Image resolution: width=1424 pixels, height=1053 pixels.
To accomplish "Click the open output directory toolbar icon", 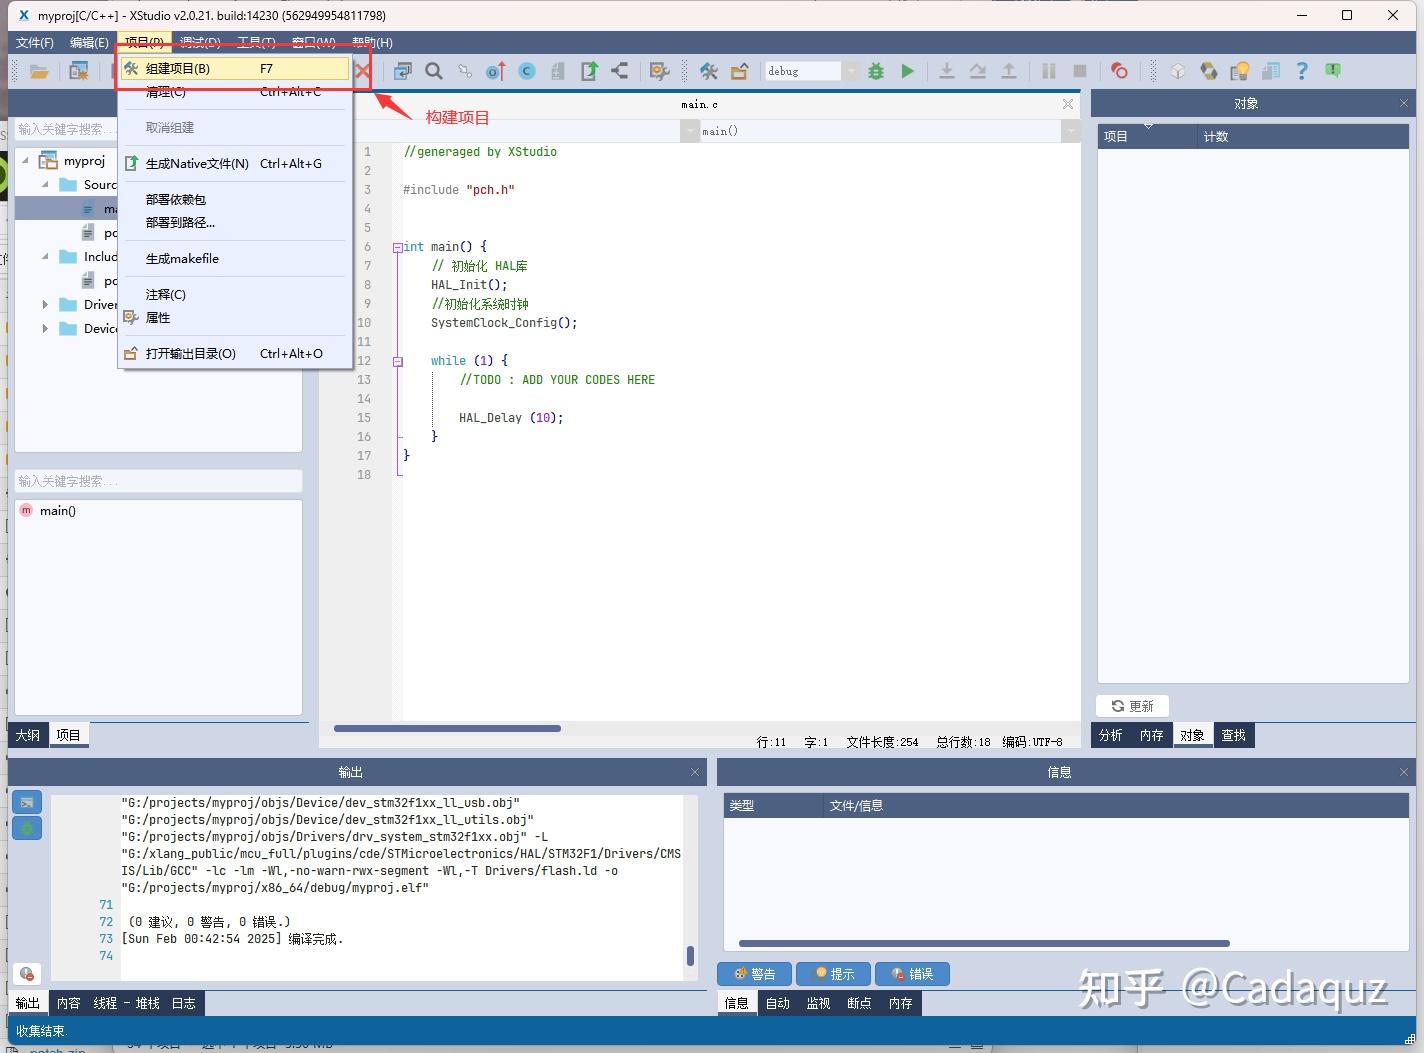I will [740, 71].
